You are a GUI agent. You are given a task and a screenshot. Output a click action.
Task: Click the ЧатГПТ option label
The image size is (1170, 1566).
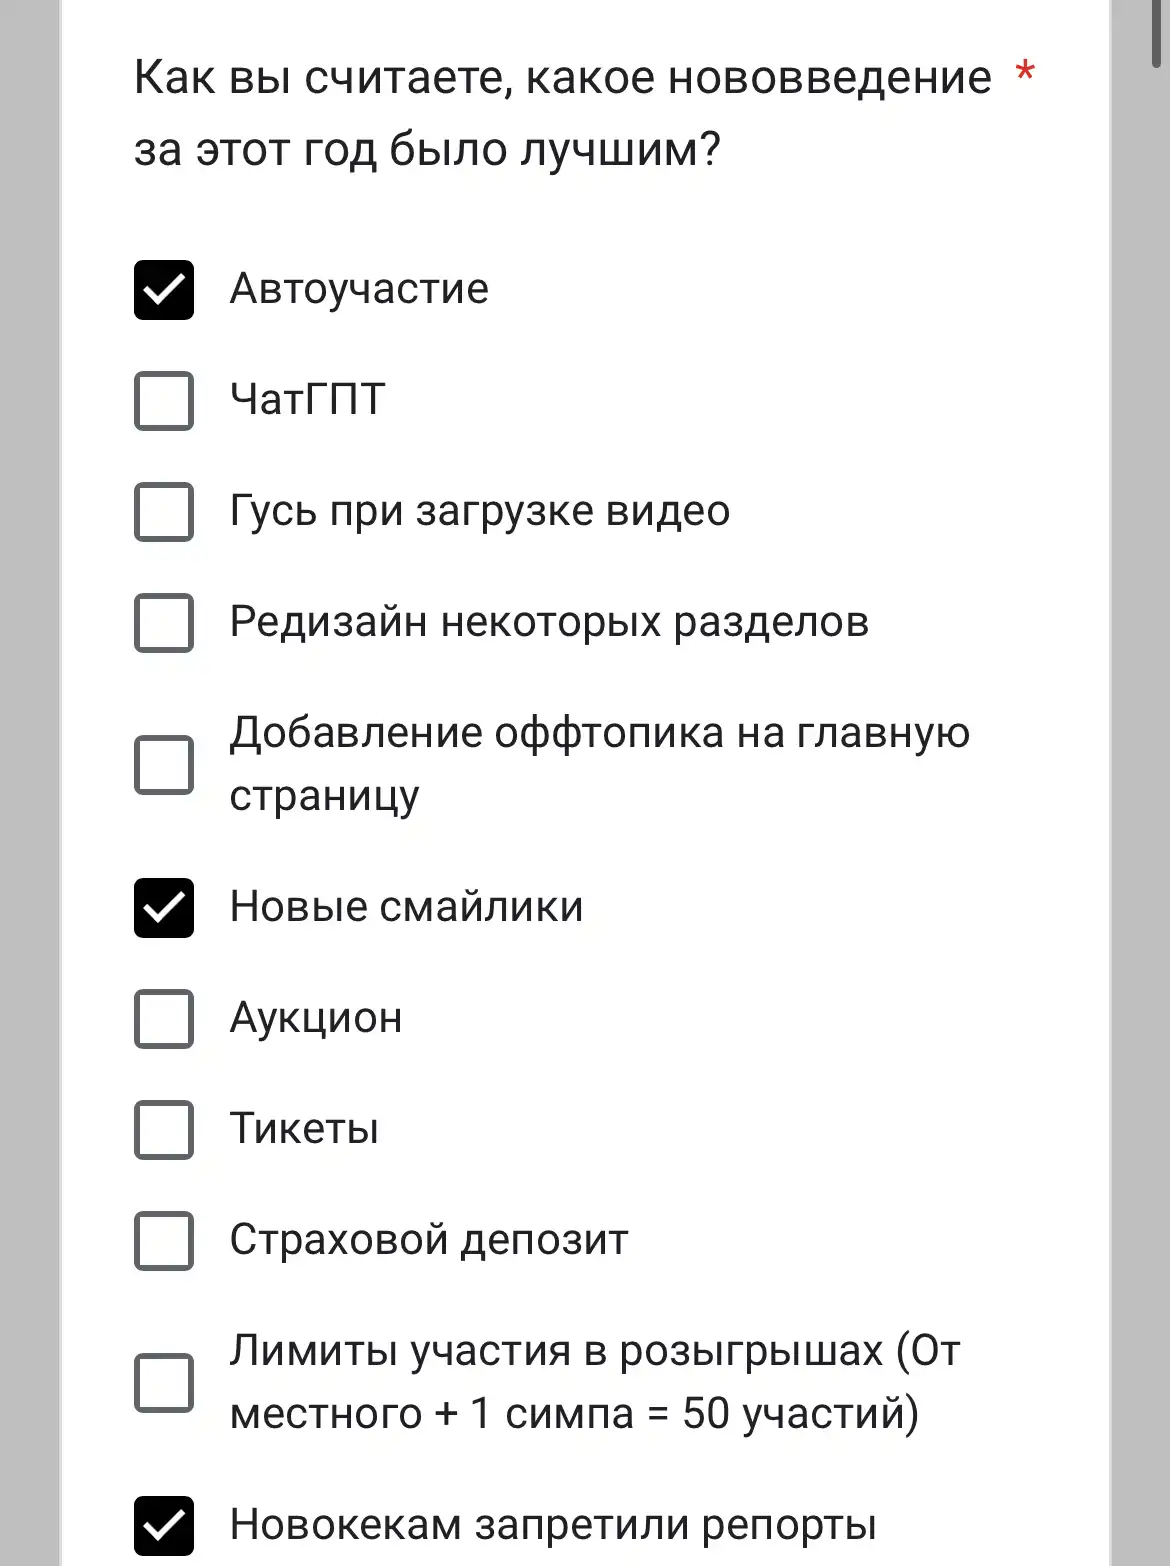click(x=307, y=400)
